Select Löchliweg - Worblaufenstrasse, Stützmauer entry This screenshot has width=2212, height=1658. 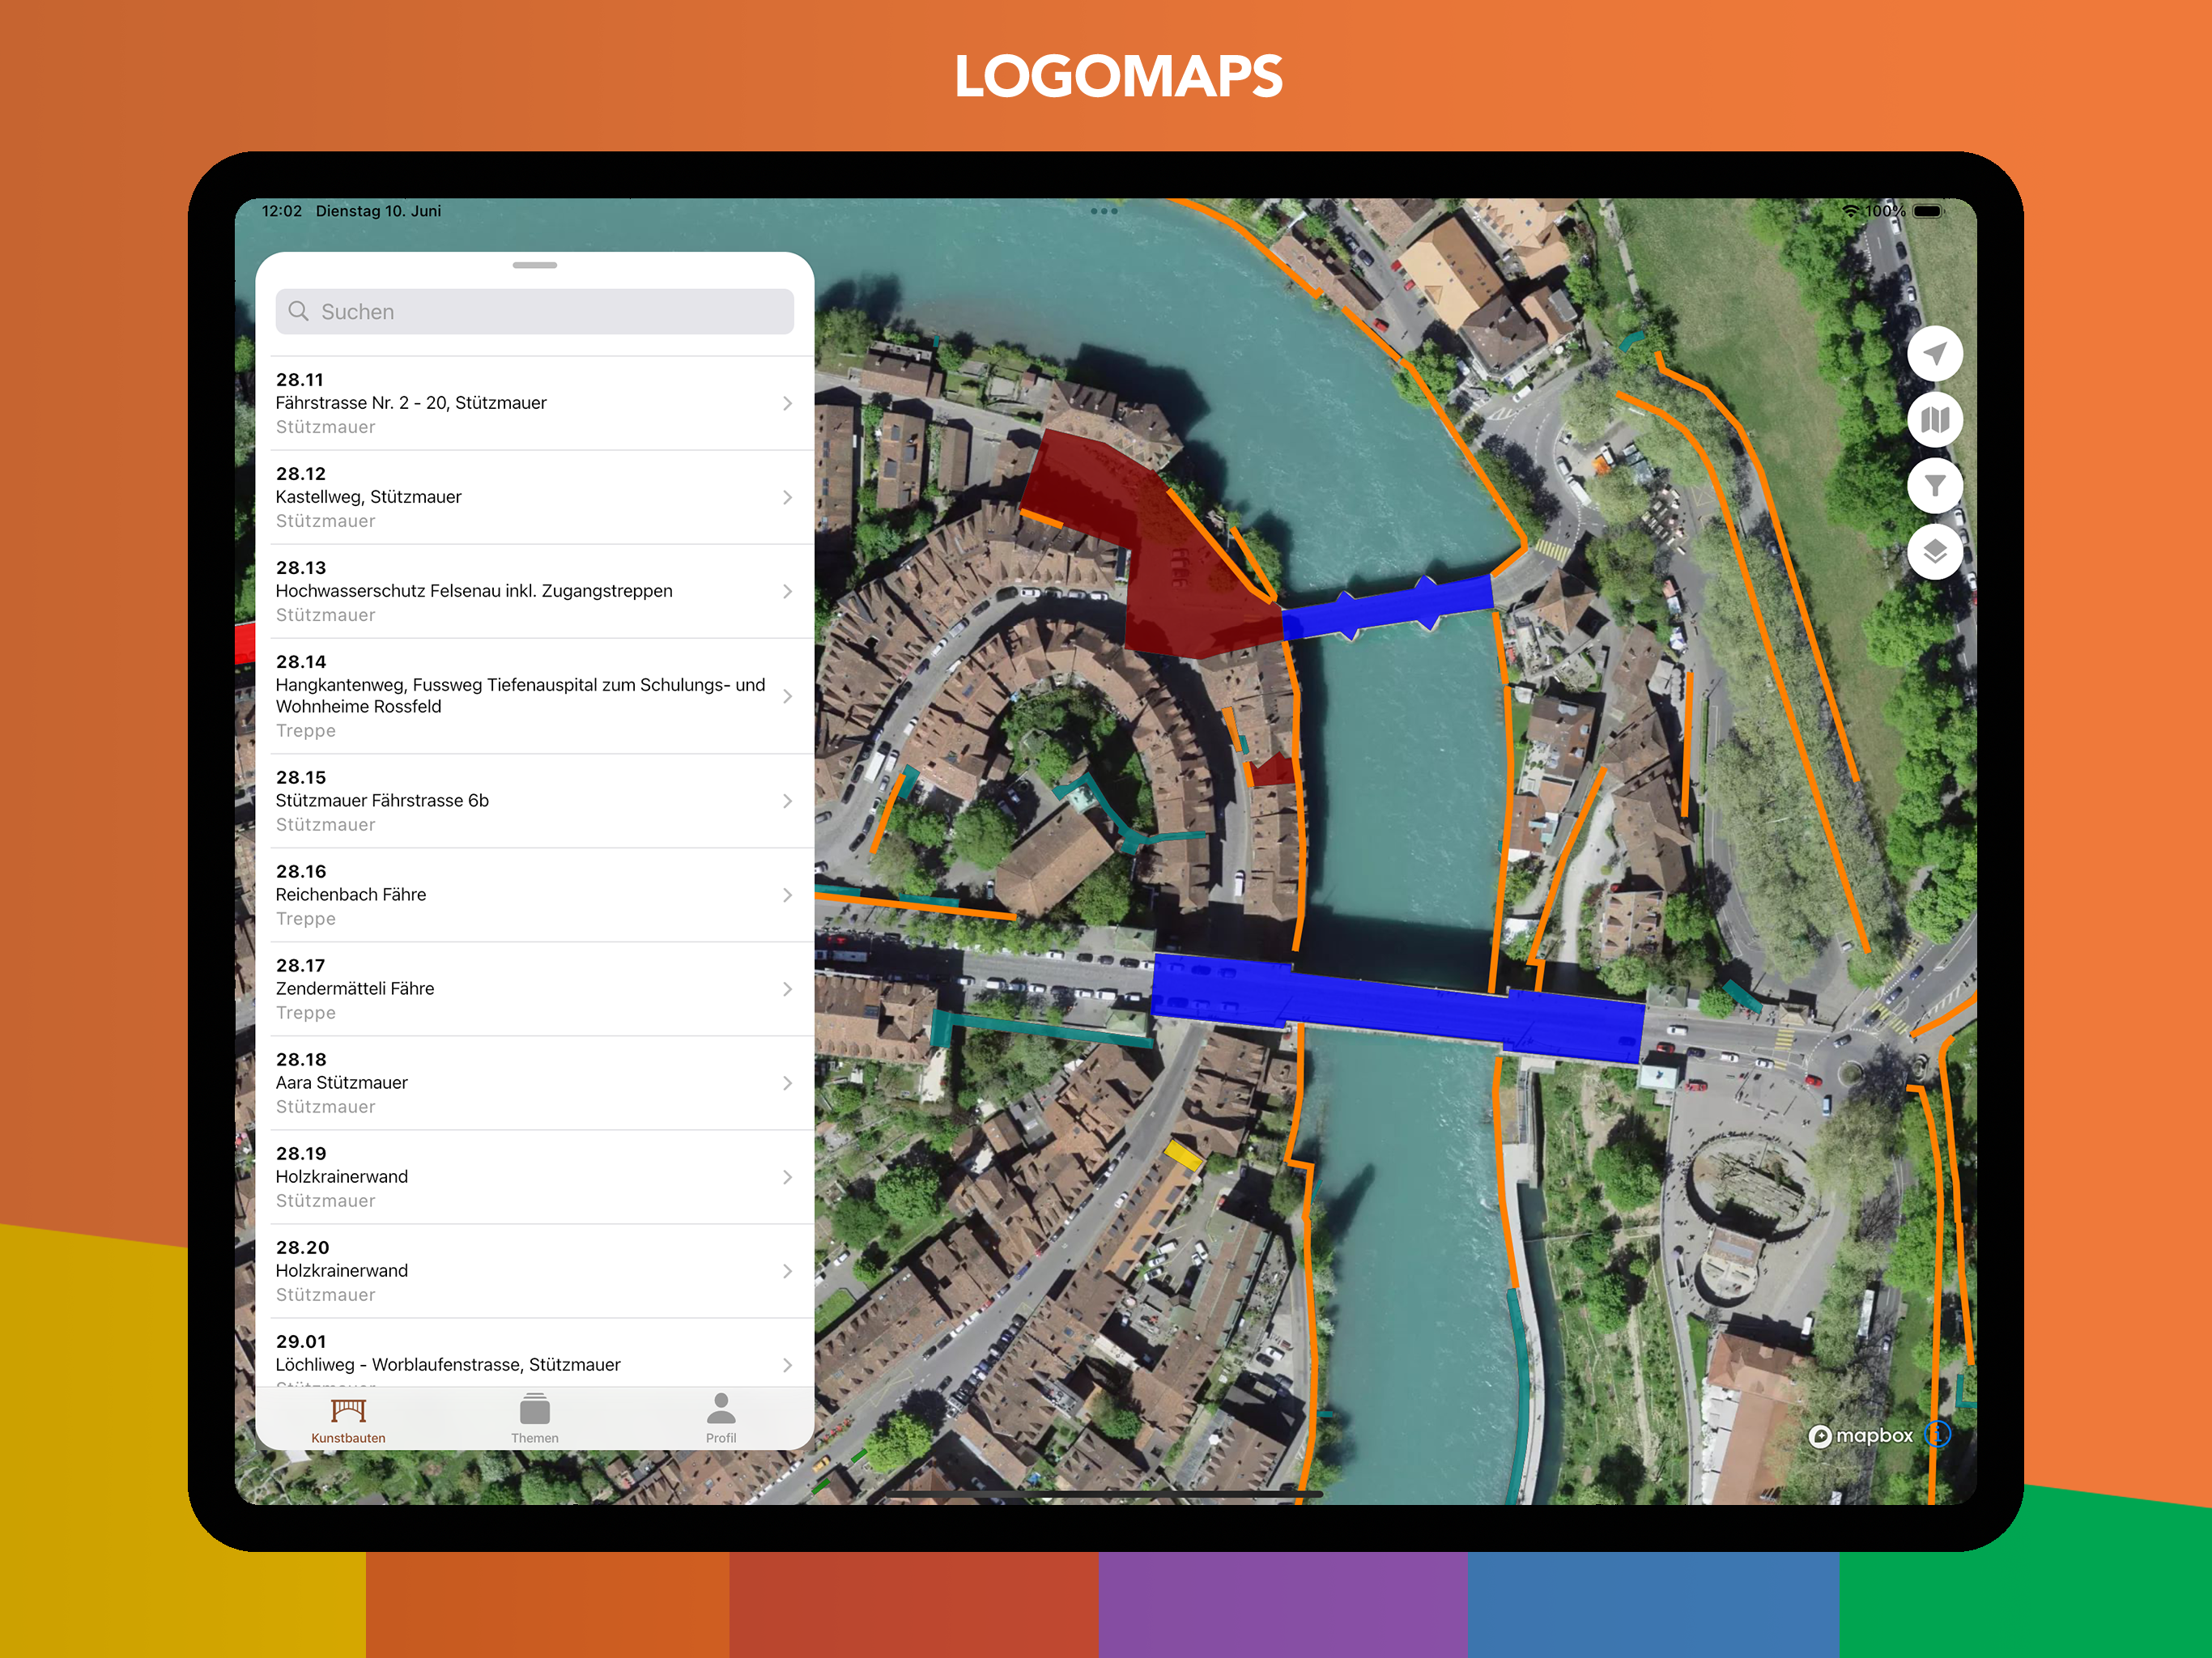point(535,1353)
